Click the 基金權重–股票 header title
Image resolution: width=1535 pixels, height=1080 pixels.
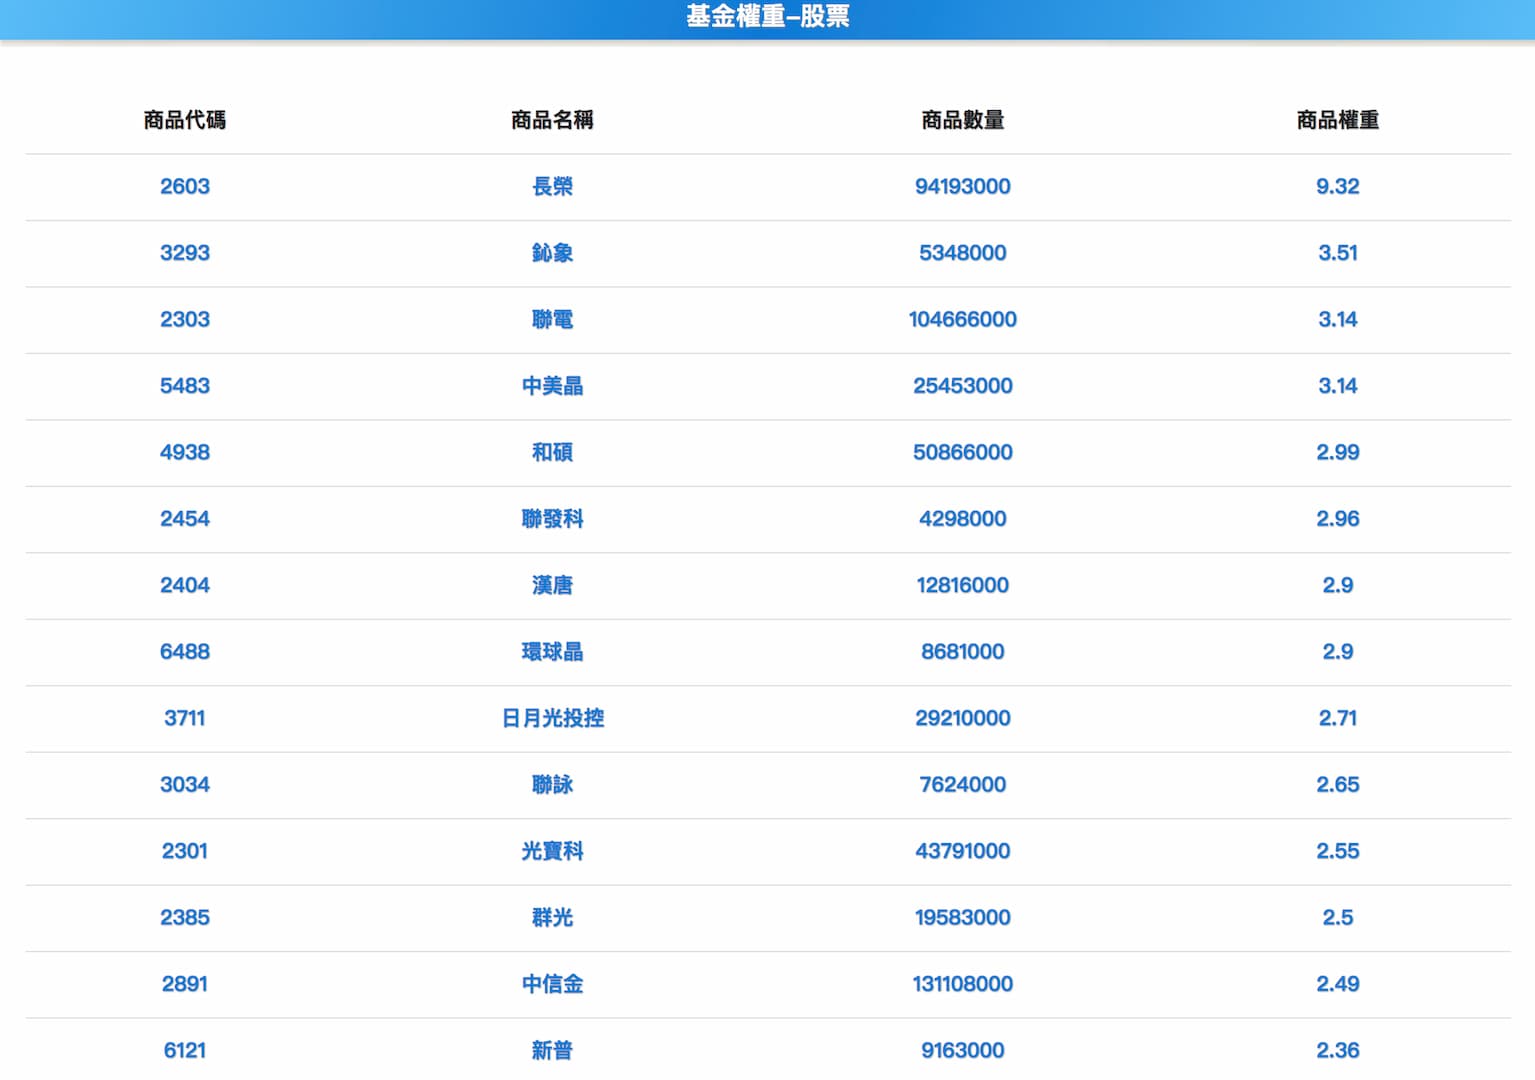tap(767, 16)
